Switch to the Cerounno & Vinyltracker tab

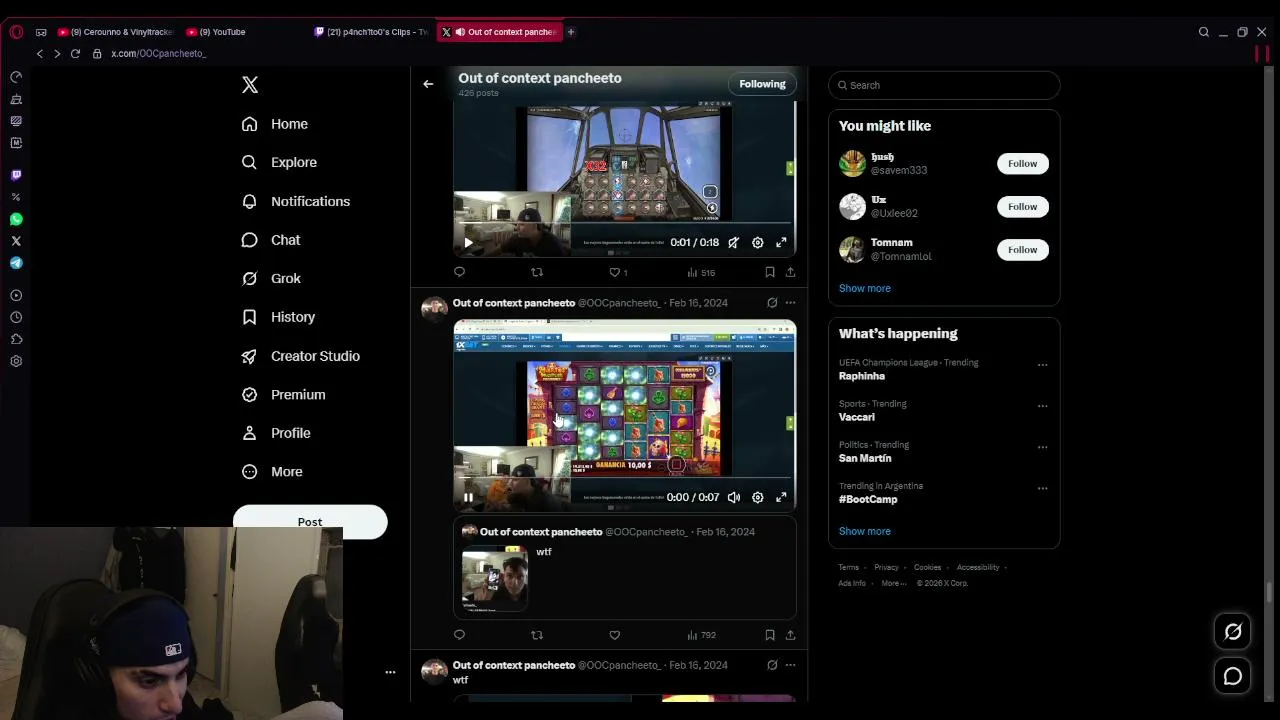pos(116,32)
